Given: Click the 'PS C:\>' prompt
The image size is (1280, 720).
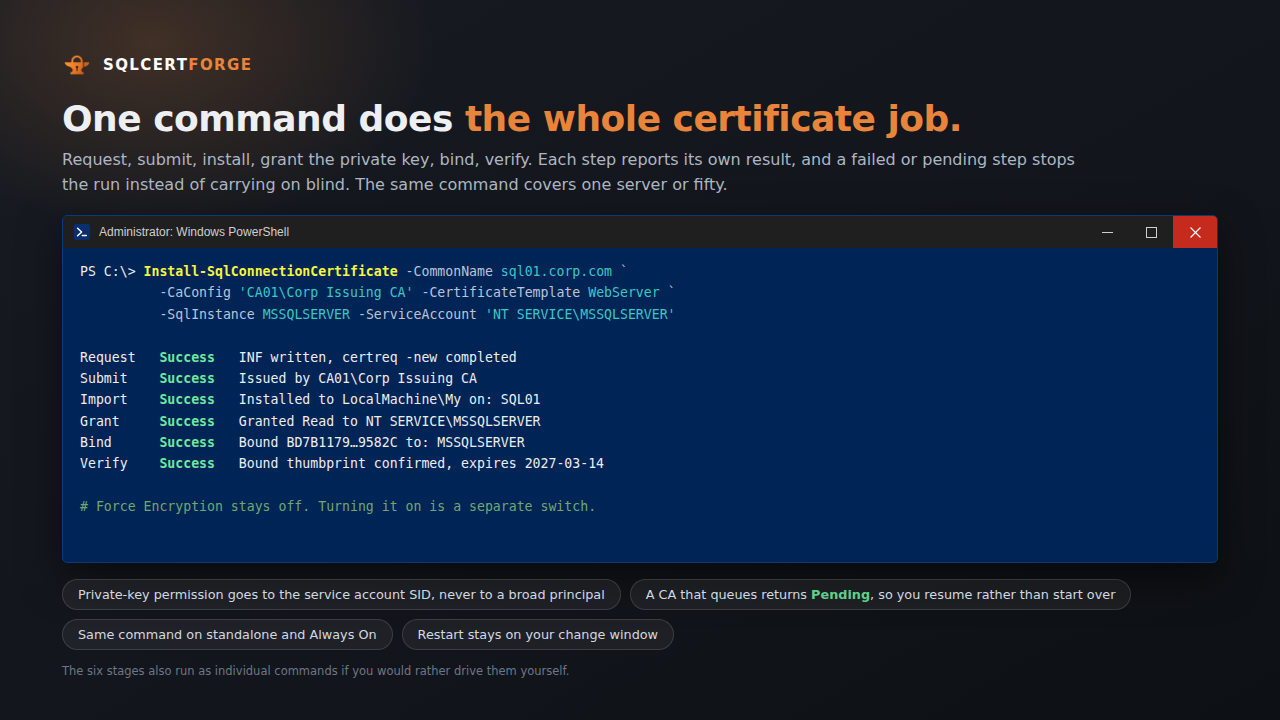Looking at the screenshot, I should [108, 271].
